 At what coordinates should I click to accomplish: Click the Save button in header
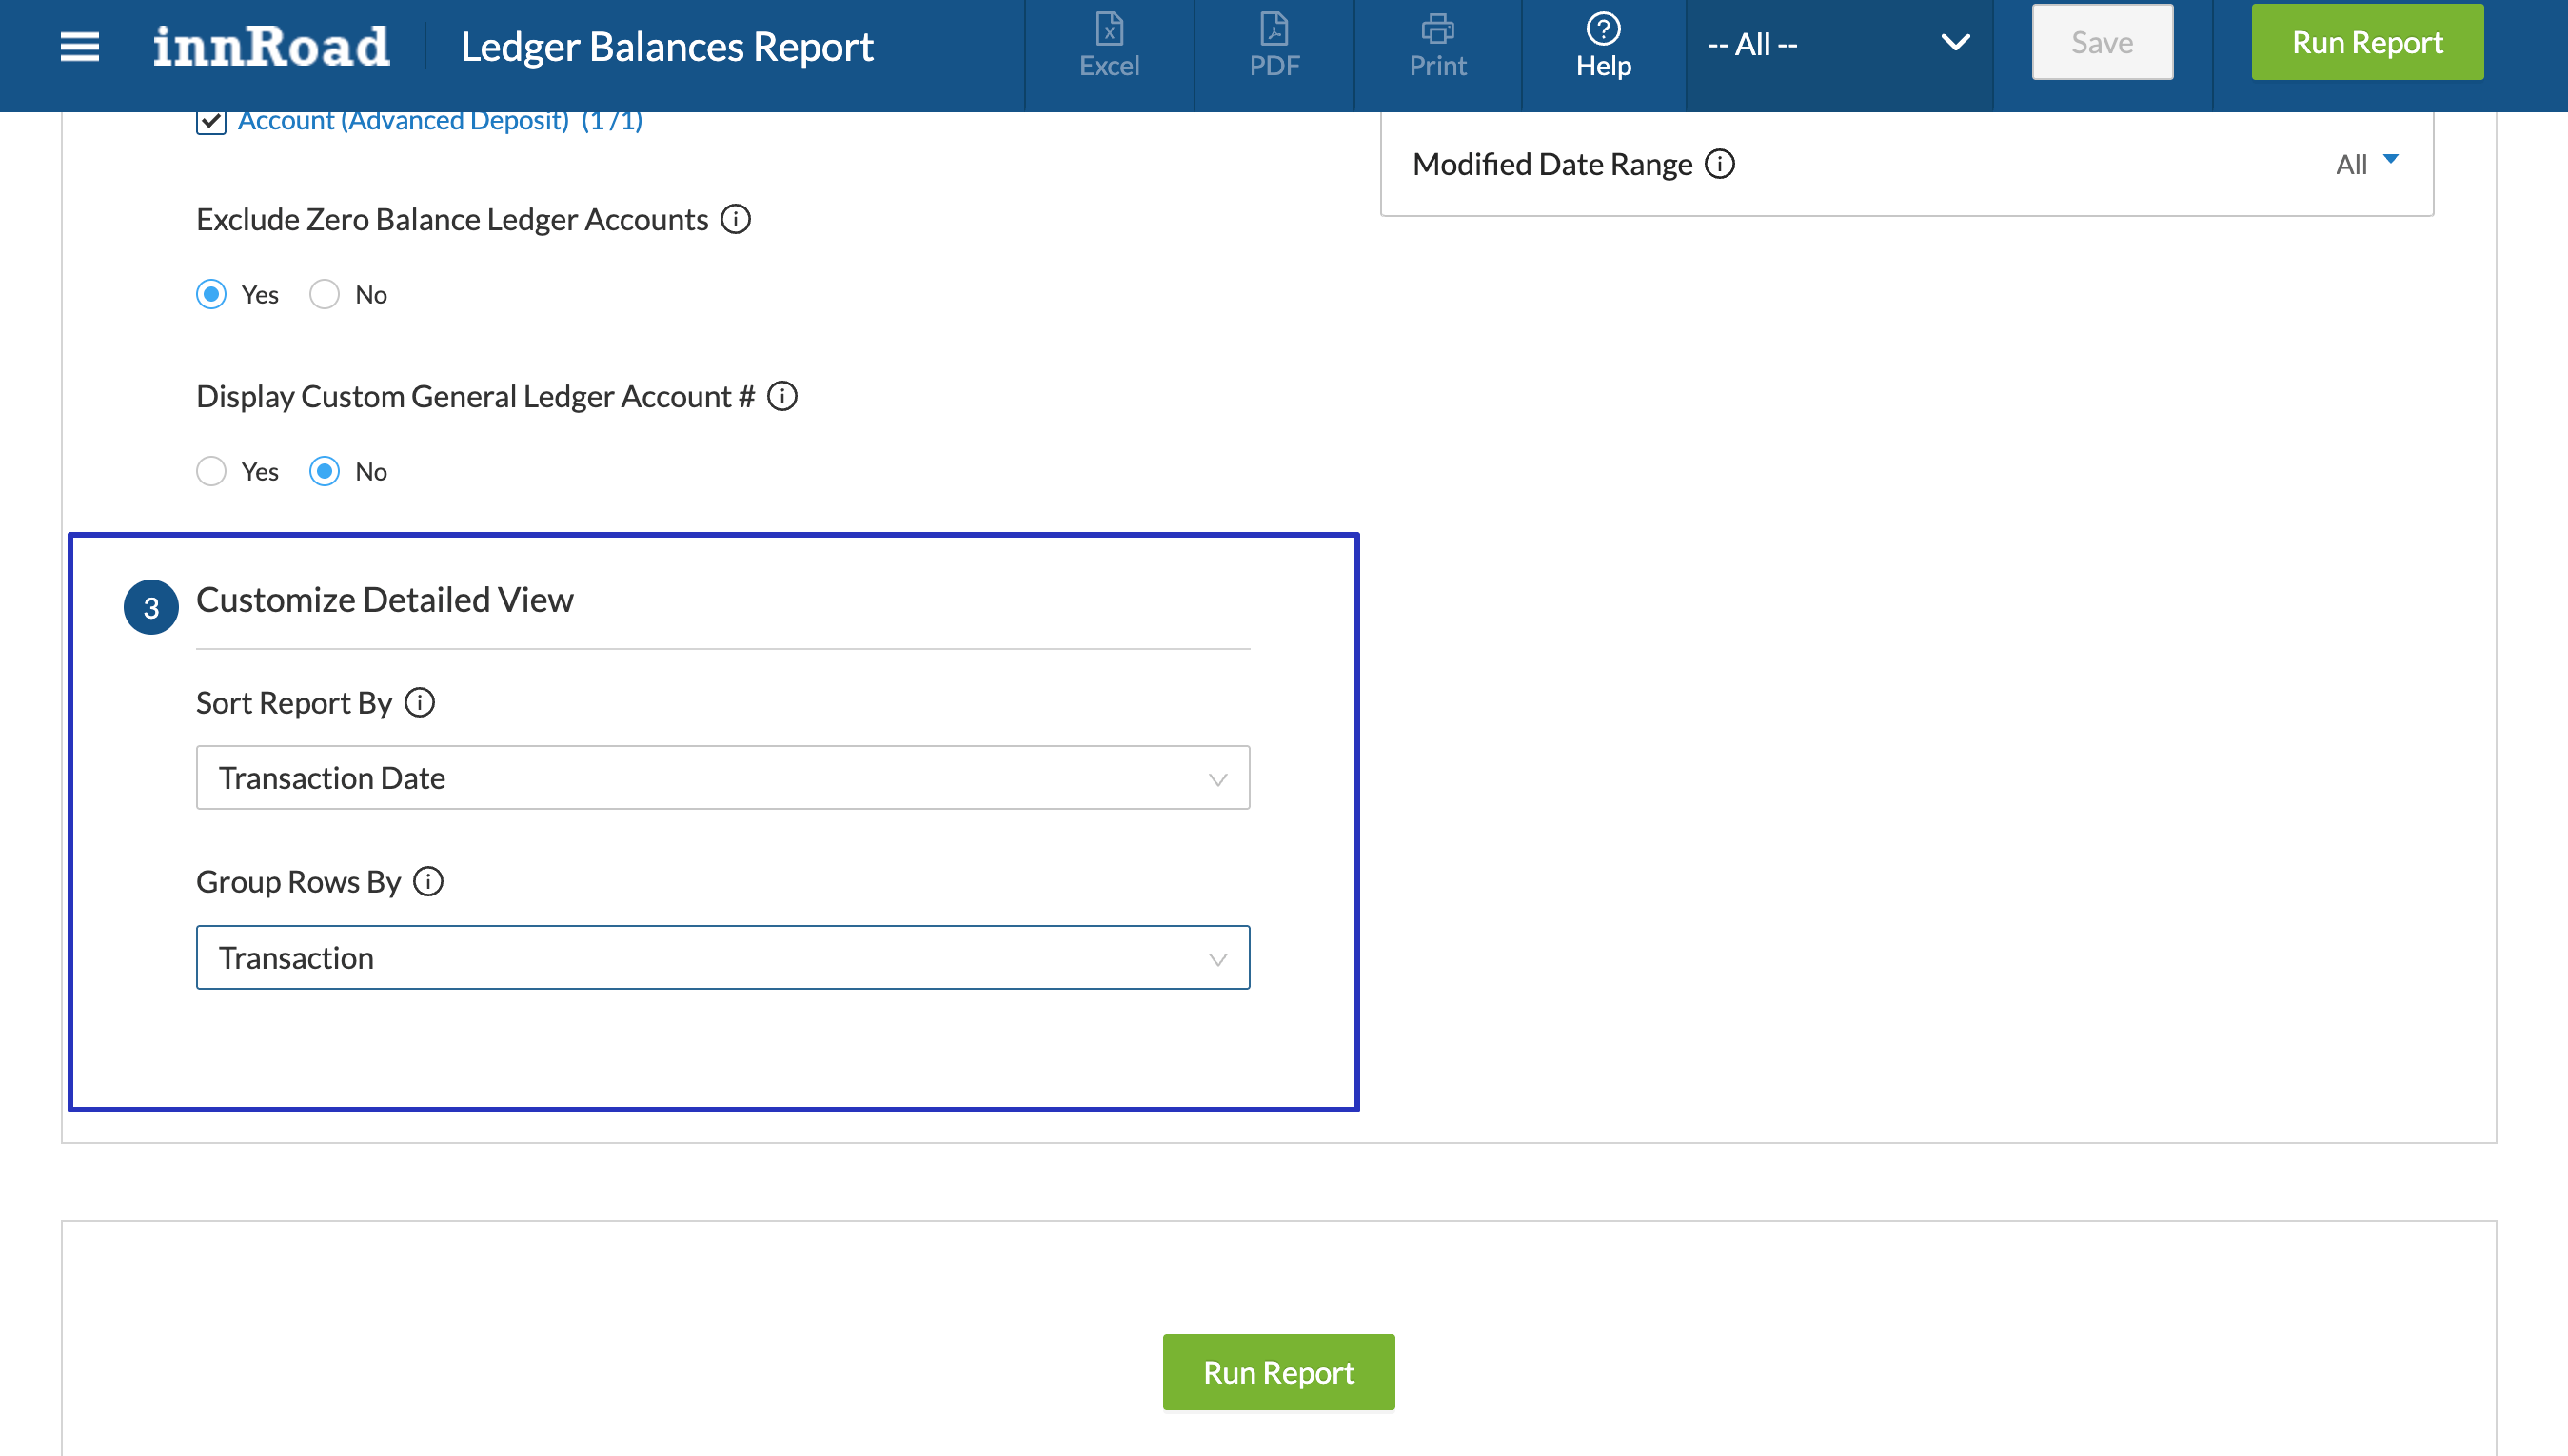2101,43
